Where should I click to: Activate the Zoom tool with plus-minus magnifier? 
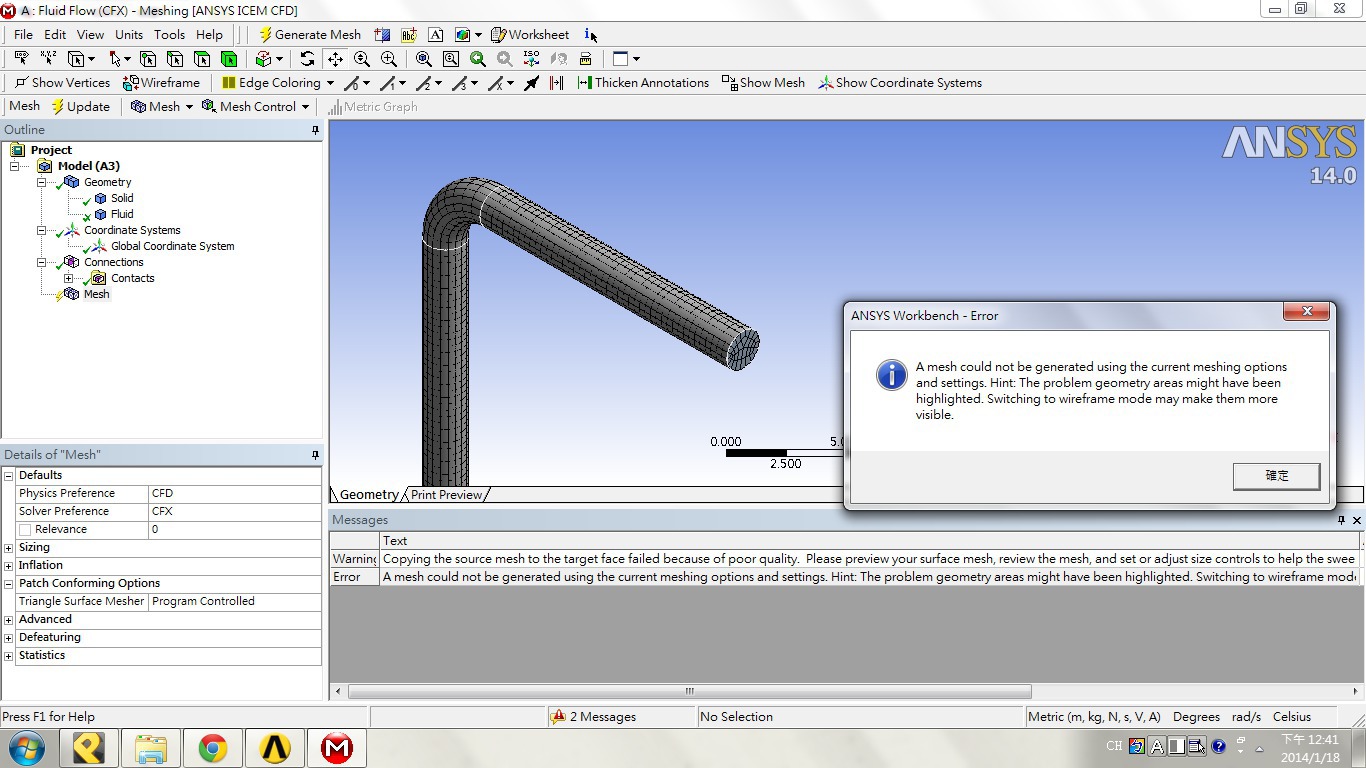(362, 59)
